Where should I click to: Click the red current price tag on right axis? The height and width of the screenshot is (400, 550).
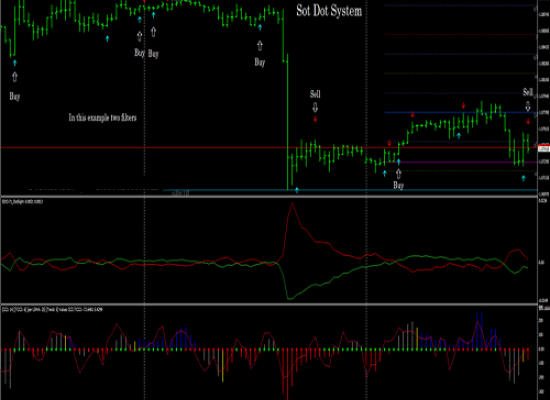(544, 148)
